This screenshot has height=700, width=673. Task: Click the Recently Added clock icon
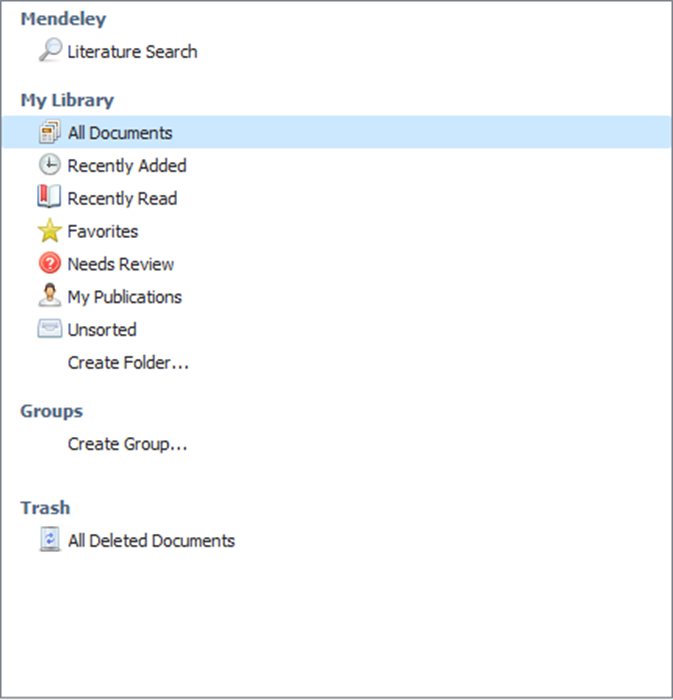[x=50, y=165]
